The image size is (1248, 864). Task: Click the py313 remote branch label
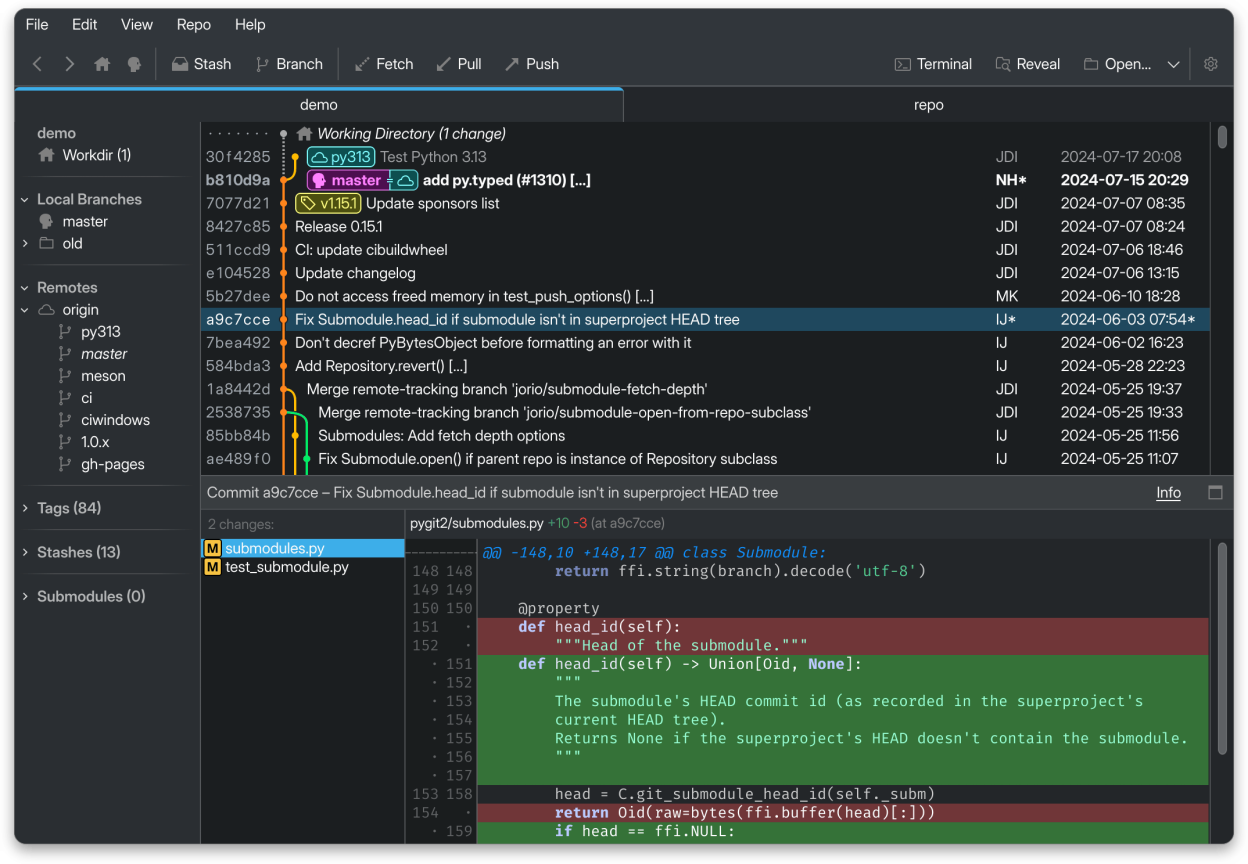coord(340,157)
